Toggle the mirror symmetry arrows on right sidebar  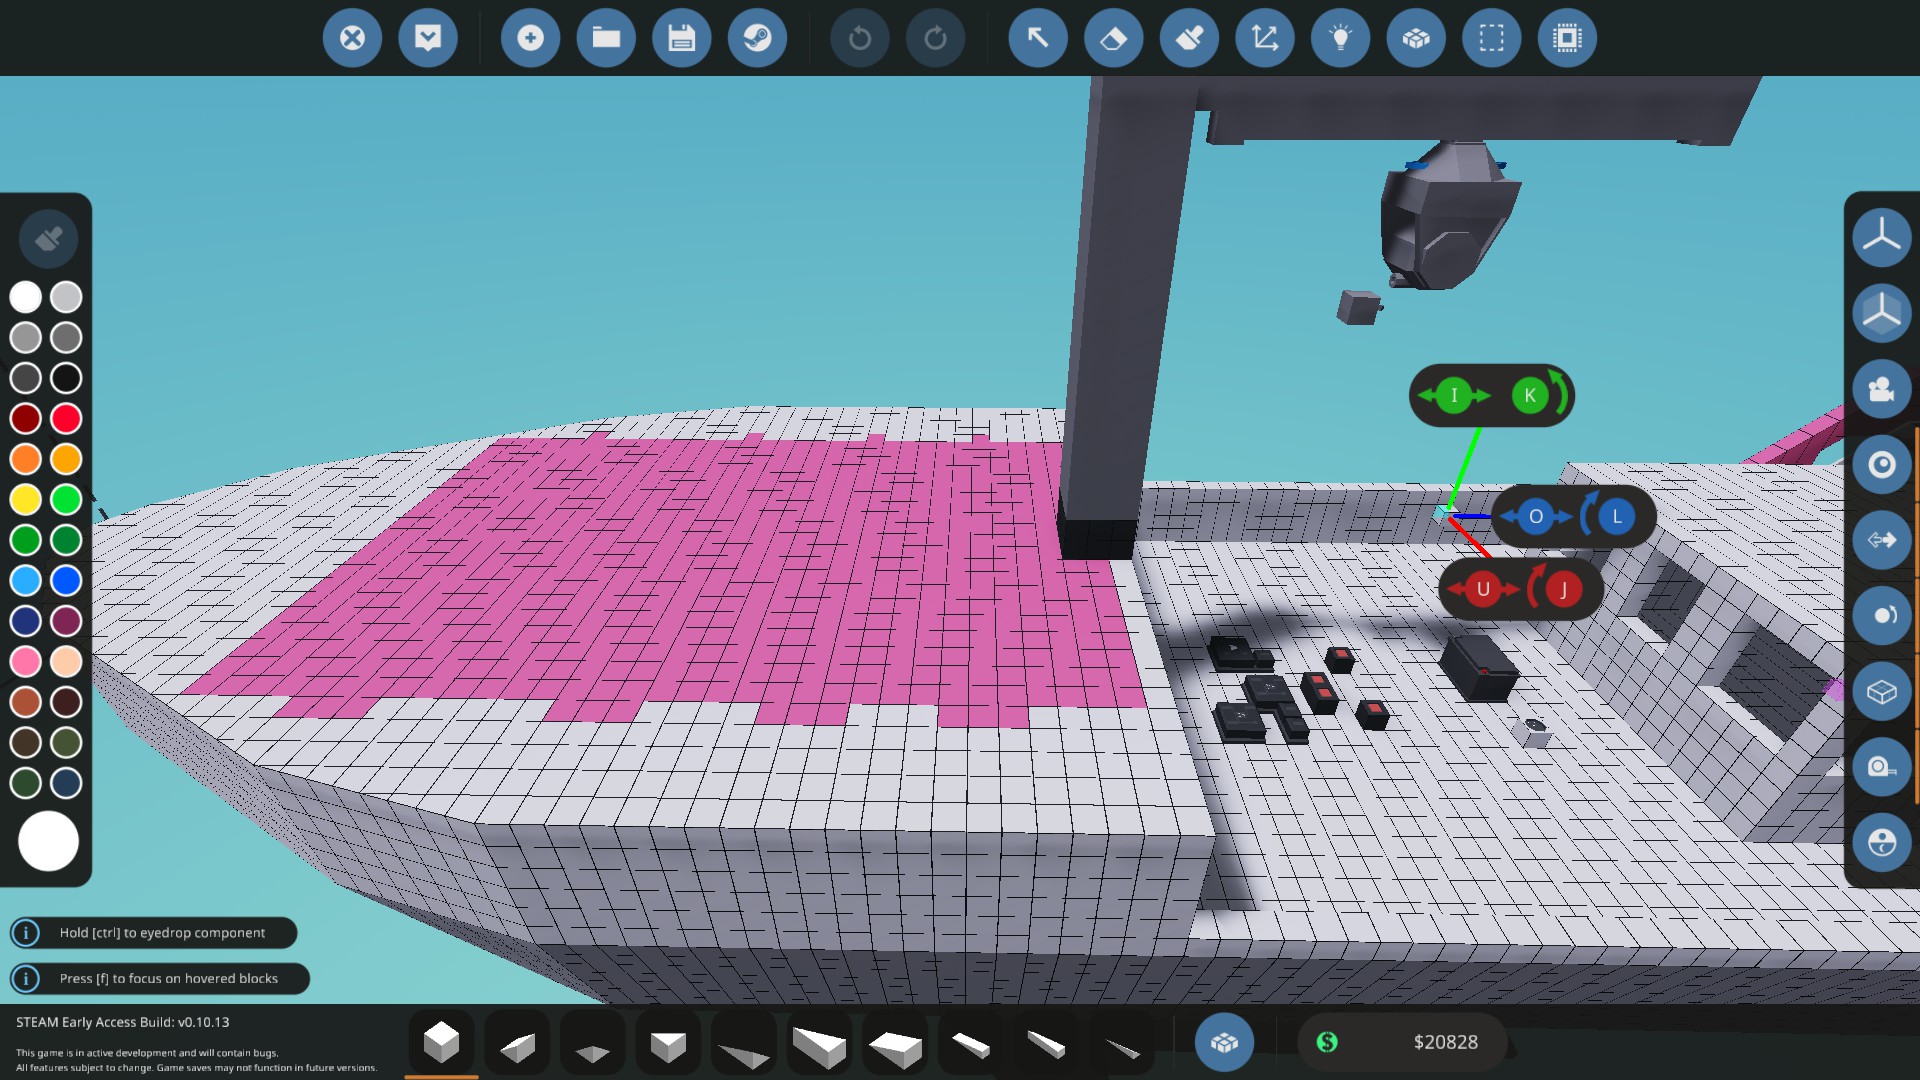[1882, 540]
